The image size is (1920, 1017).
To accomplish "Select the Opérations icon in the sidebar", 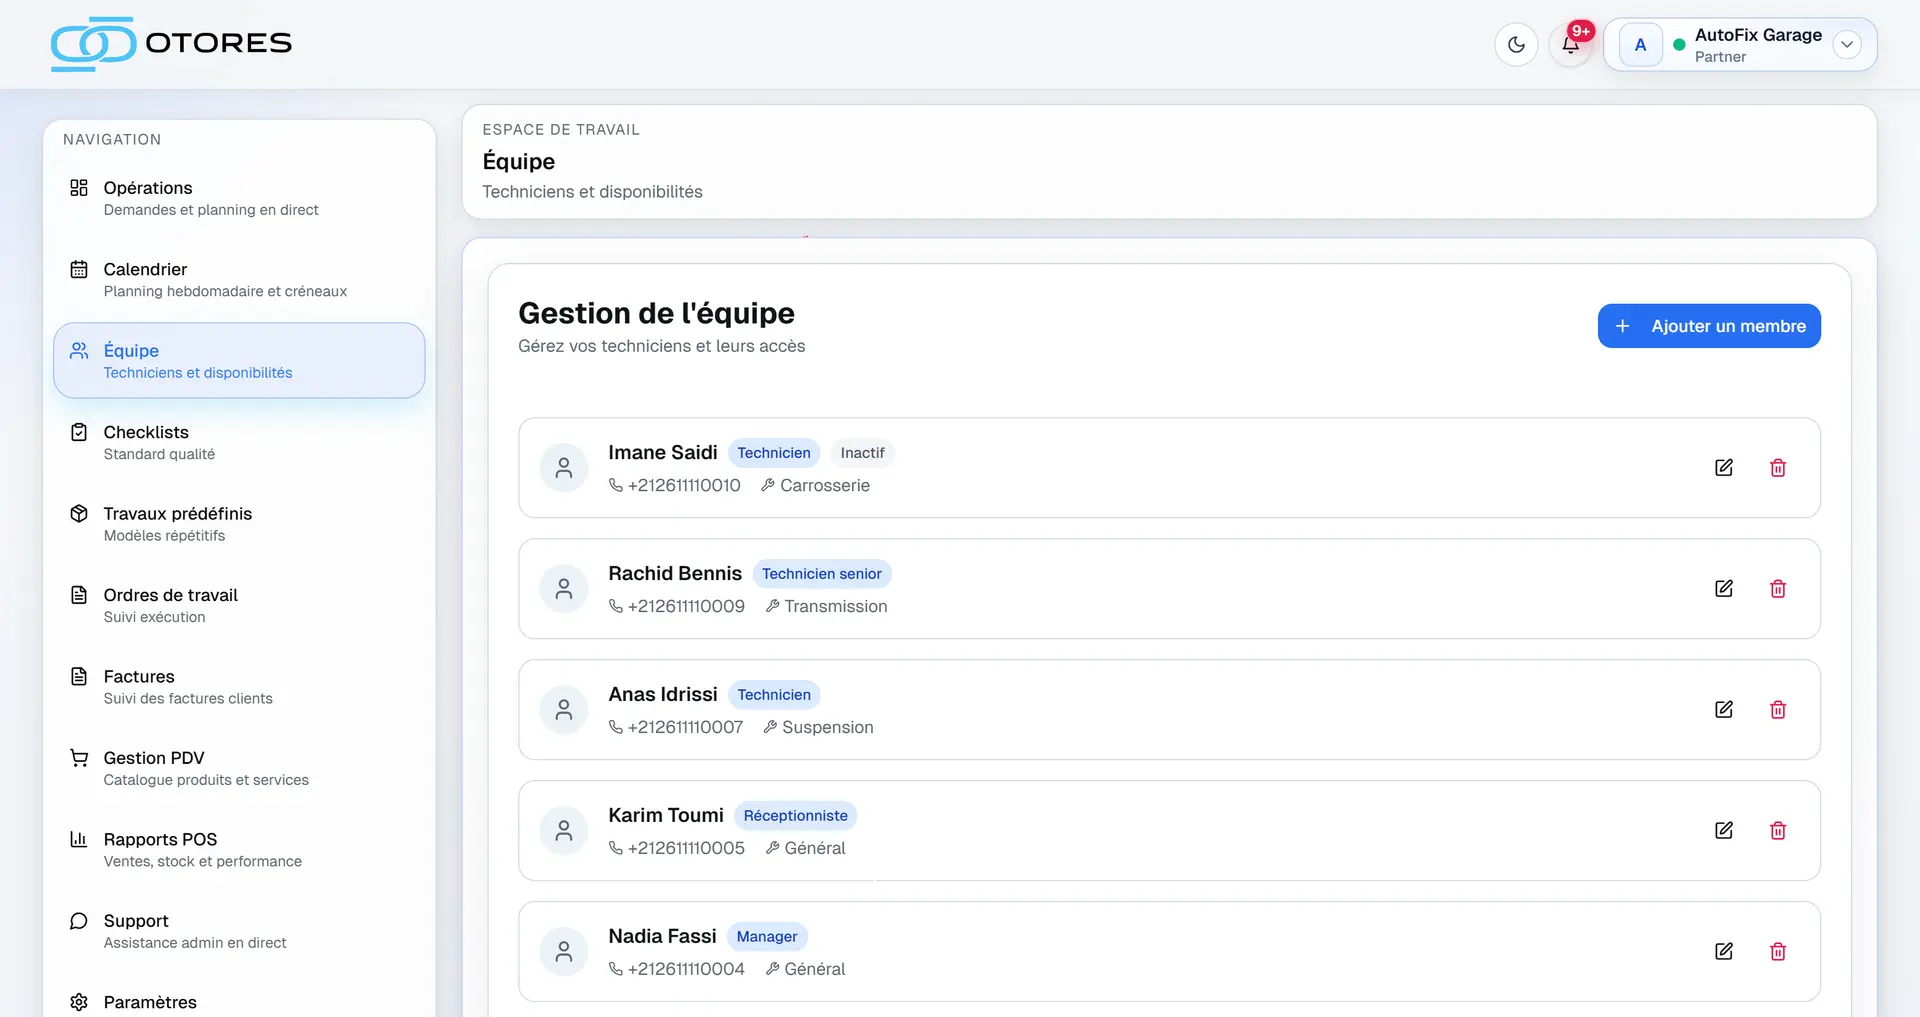I will coord(79,187).
